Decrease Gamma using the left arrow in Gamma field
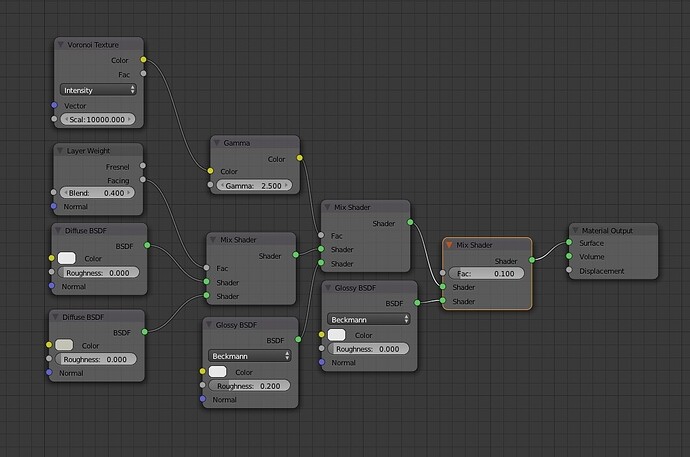690x457 pixels. [x=222, y=185]
